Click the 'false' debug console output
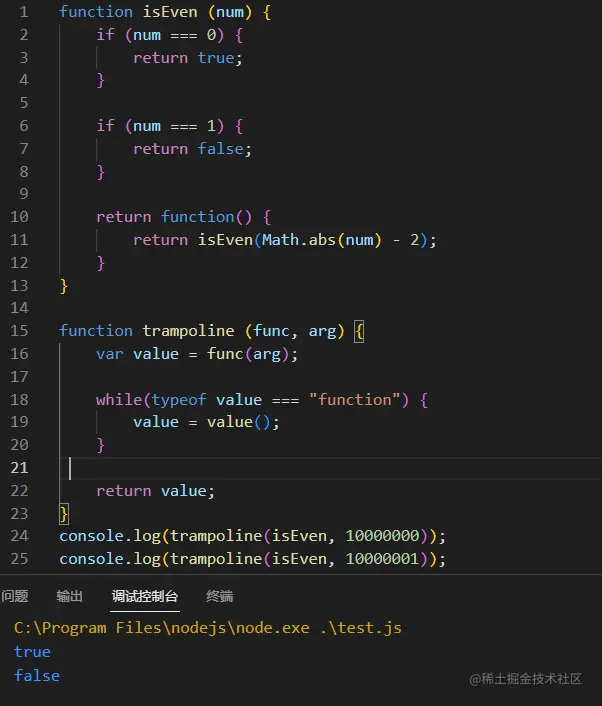This screenshot has width=602, height=706. [36, 675]
